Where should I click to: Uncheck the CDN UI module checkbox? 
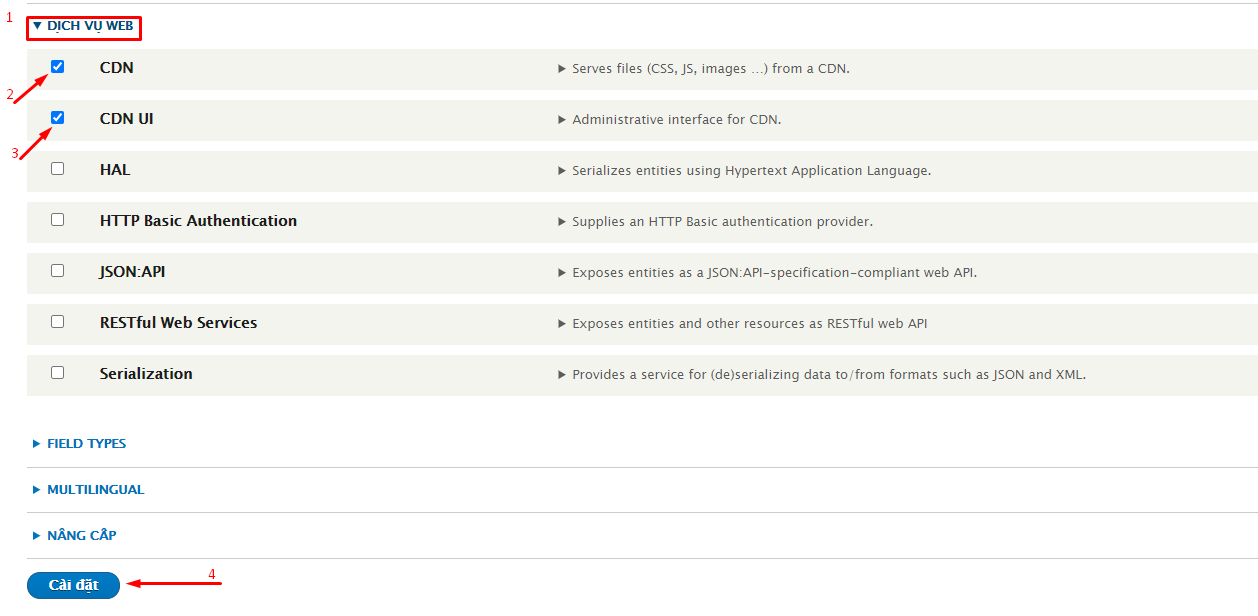point(58,118)
